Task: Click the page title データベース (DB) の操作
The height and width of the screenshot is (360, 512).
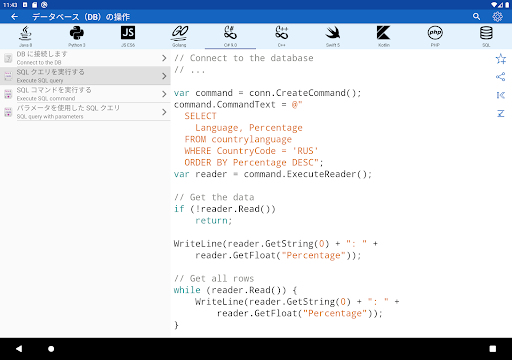Action: point(81,17)
